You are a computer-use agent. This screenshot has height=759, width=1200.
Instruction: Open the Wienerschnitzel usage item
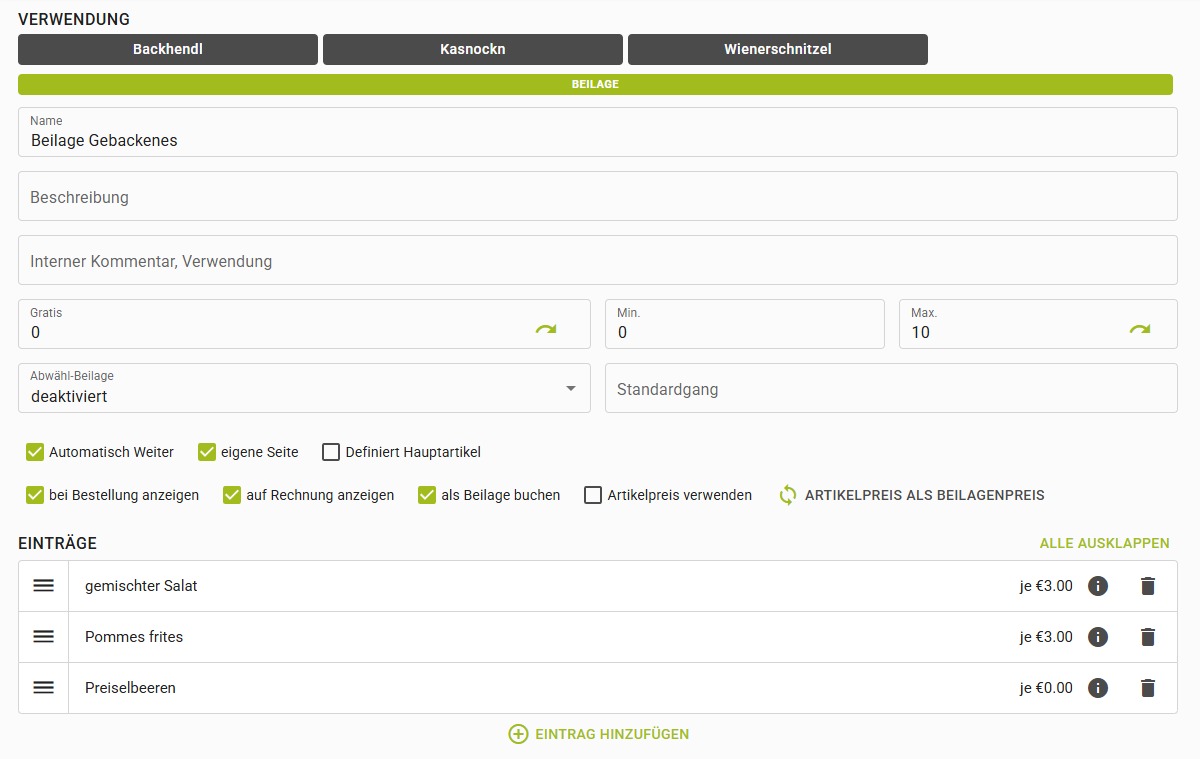tap(777, 49)
